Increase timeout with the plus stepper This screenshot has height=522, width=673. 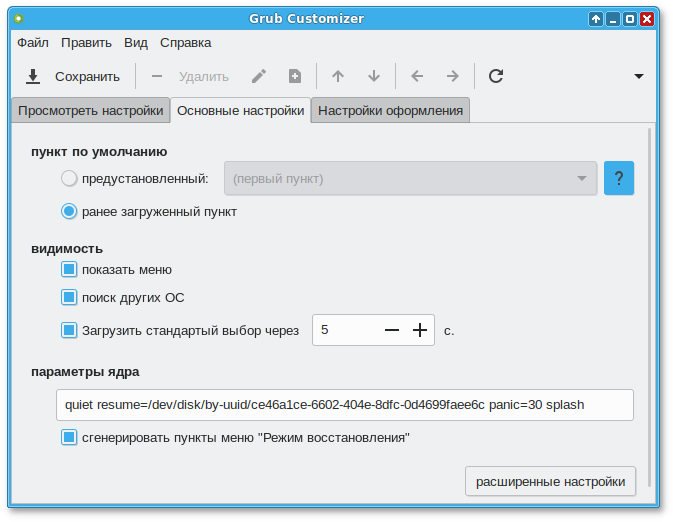(x=419, y=330)
